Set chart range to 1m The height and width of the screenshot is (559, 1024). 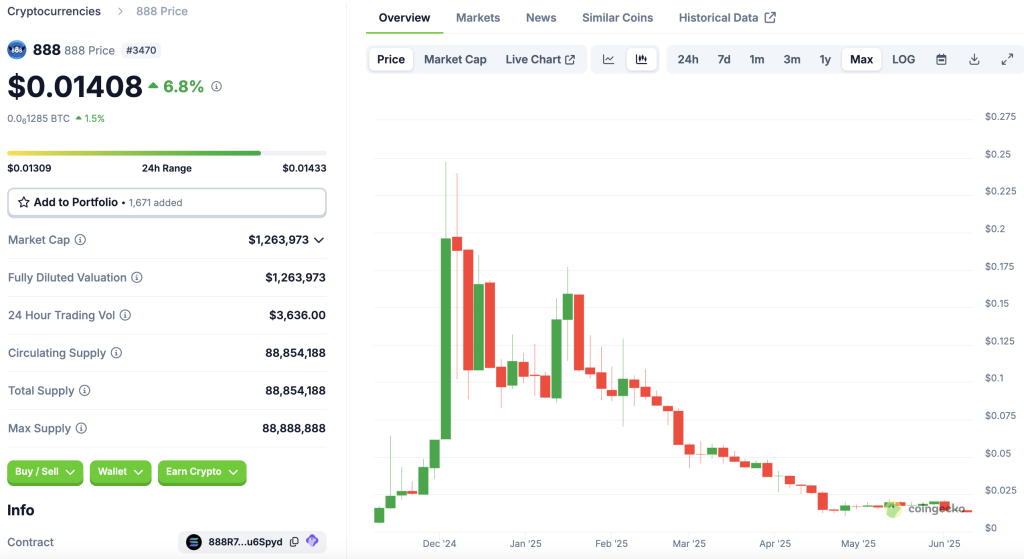[757, 59]
